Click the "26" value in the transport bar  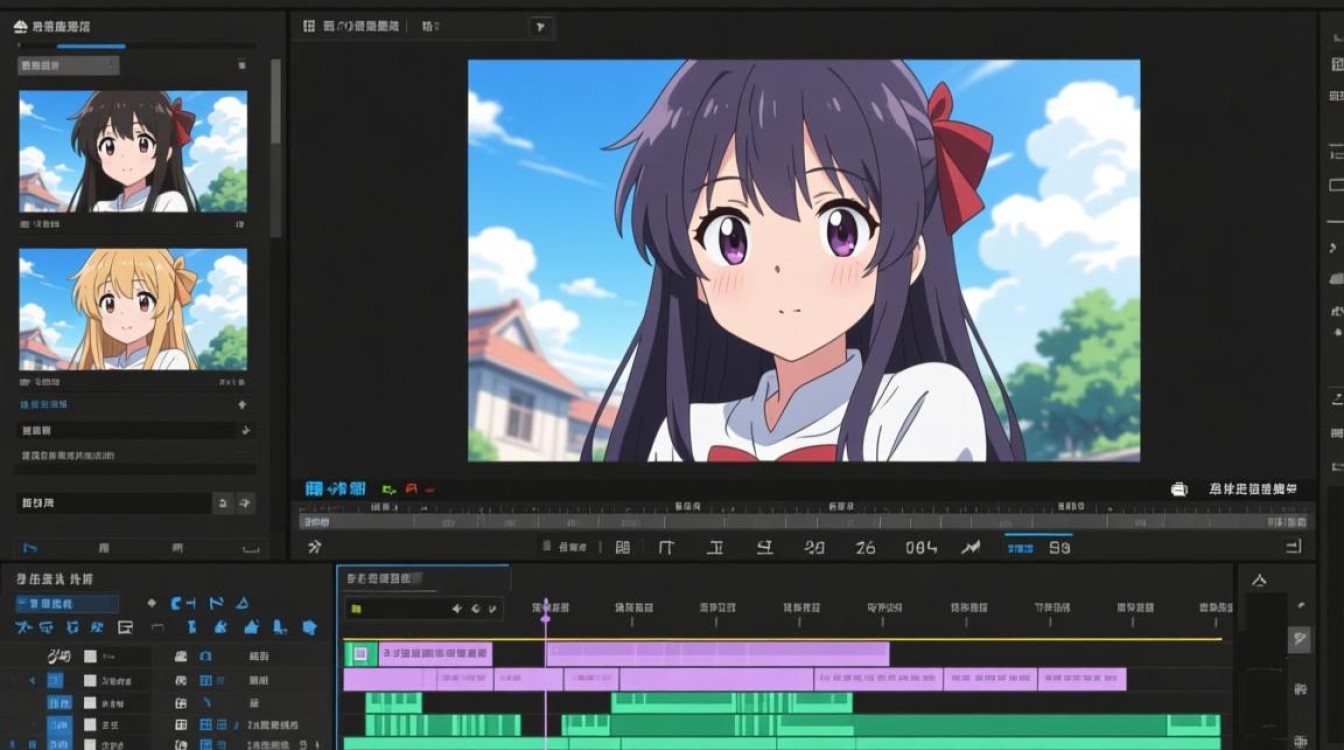865,548
